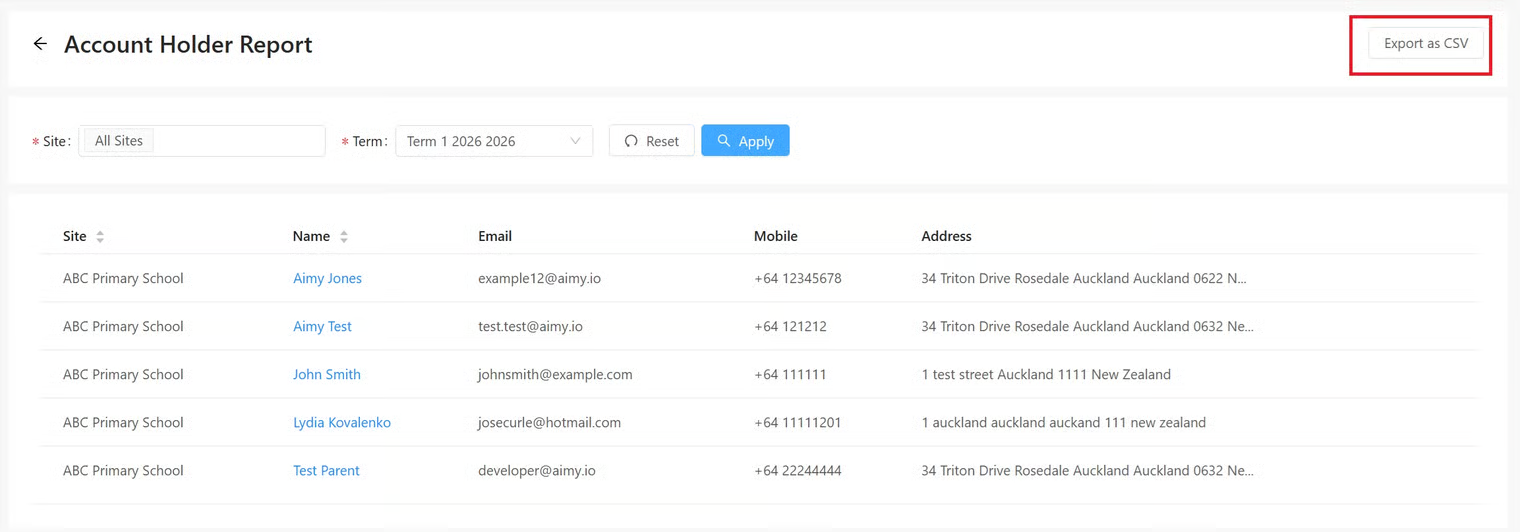
Task: Open Aimy Test account holder link
Action: point(322,326)
